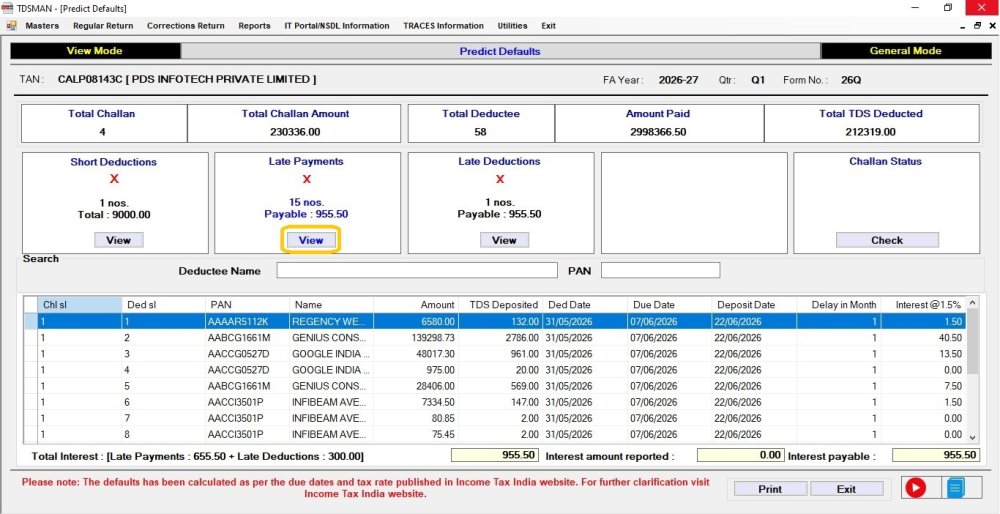Screen dimensions: 1000x514
Task: View Late Deductions details
Action: pos(504,240)
